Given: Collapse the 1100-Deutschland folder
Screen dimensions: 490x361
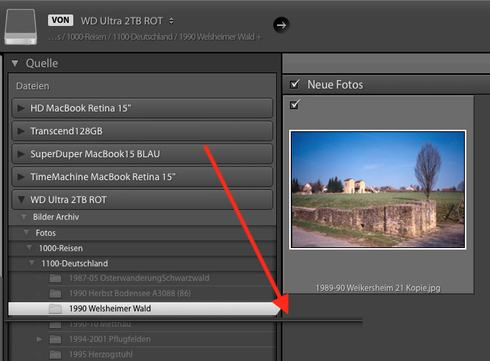Looking at the screenshot, I should tap(32, 263).
